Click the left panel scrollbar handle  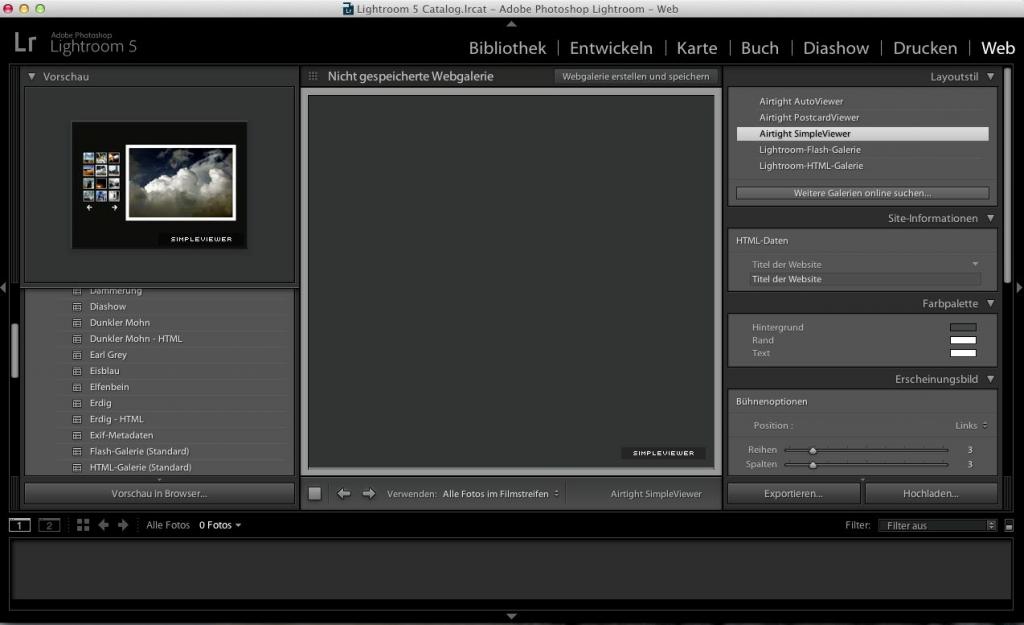click(14, 351)
